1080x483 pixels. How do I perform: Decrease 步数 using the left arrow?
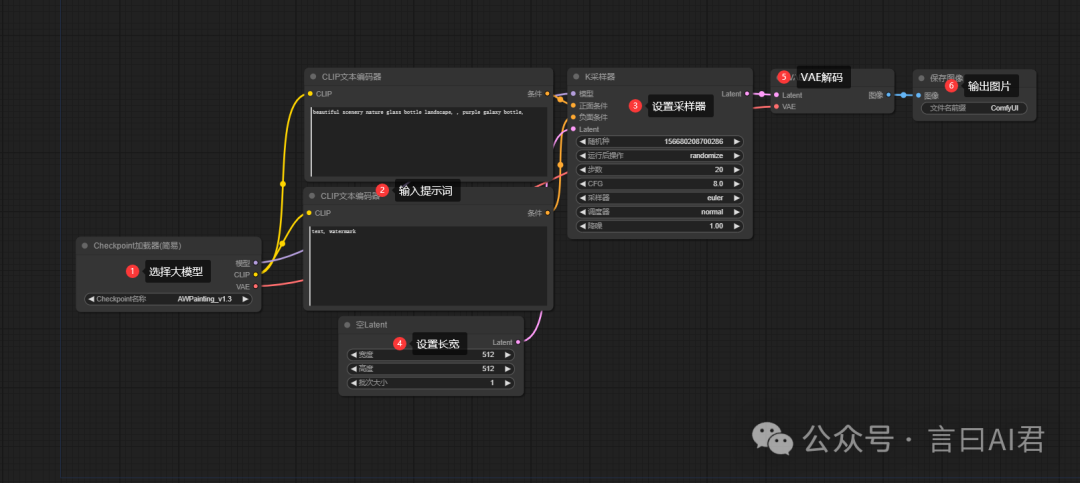(583, 169)
